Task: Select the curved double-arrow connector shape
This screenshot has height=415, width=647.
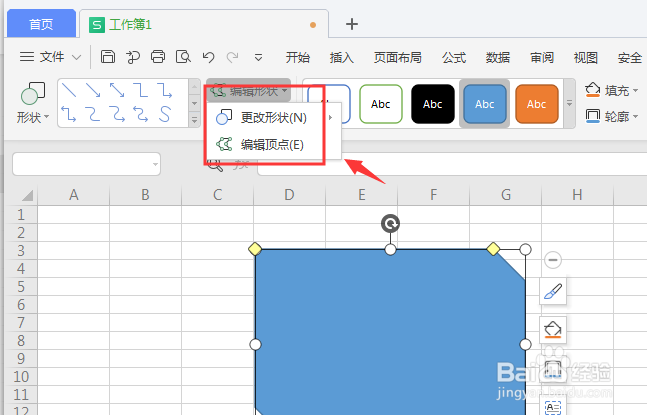Action: coord(141,114)
